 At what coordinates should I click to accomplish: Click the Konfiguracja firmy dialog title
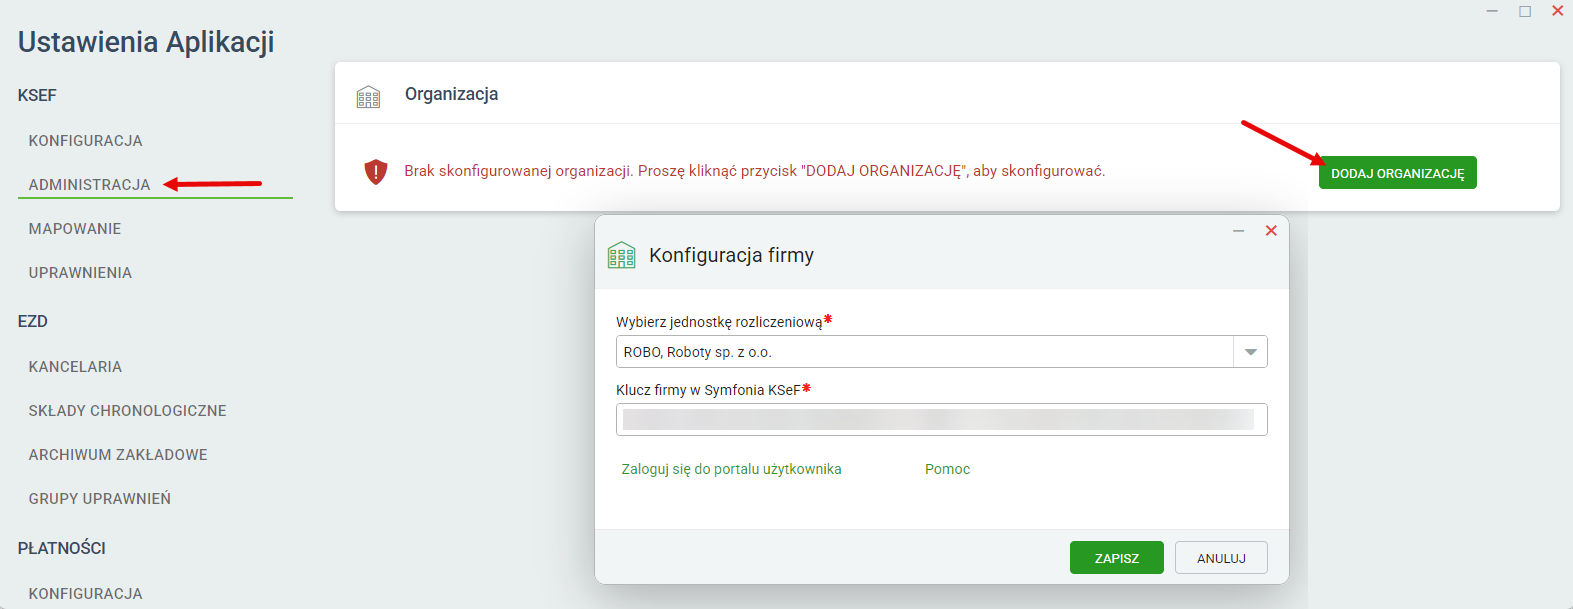[x=731, y=255]
